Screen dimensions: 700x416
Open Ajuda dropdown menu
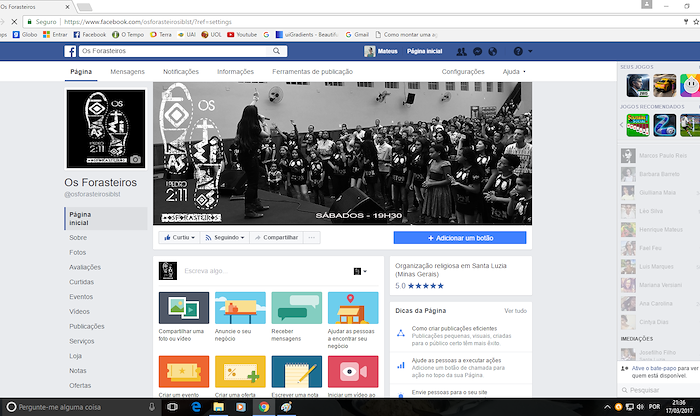pyautogui.click(x=514, y=71)
